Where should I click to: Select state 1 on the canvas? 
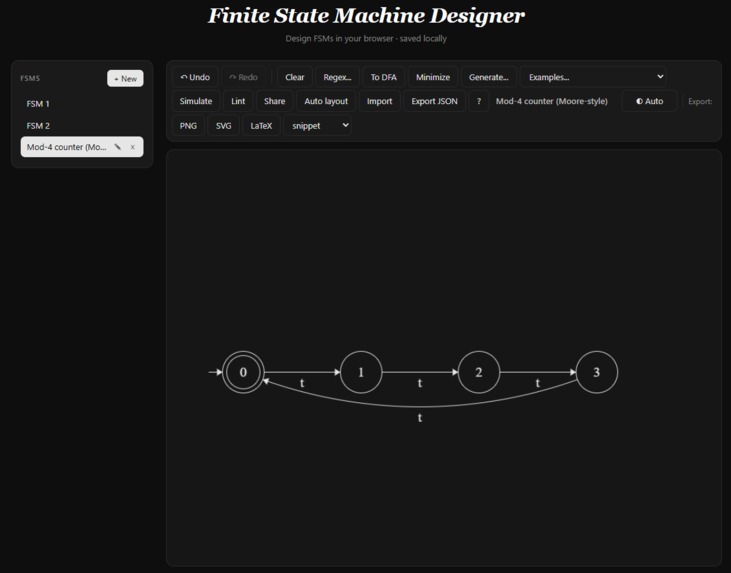pyautogui.click(x=361, y=372)
